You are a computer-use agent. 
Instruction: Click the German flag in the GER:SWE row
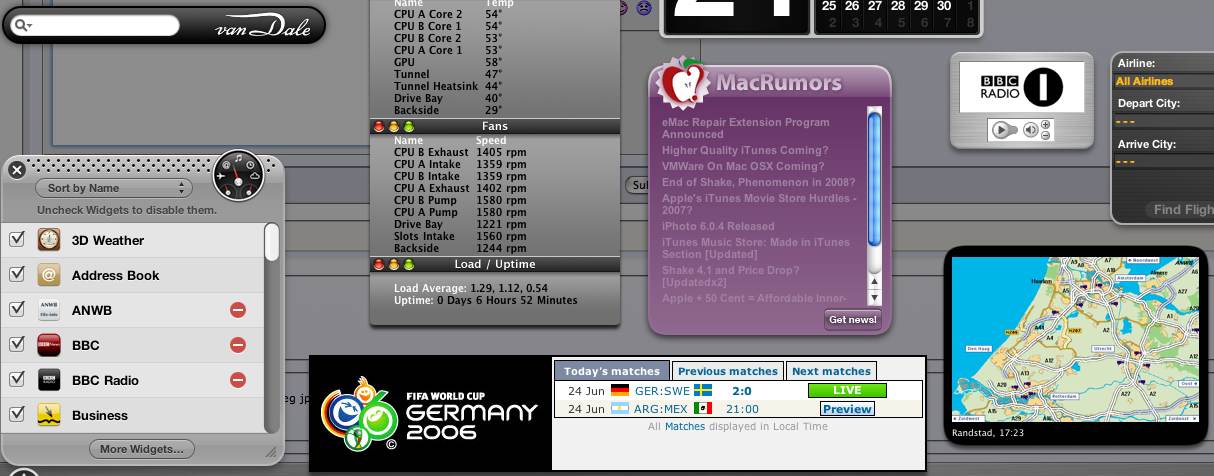tap(620, 390)
